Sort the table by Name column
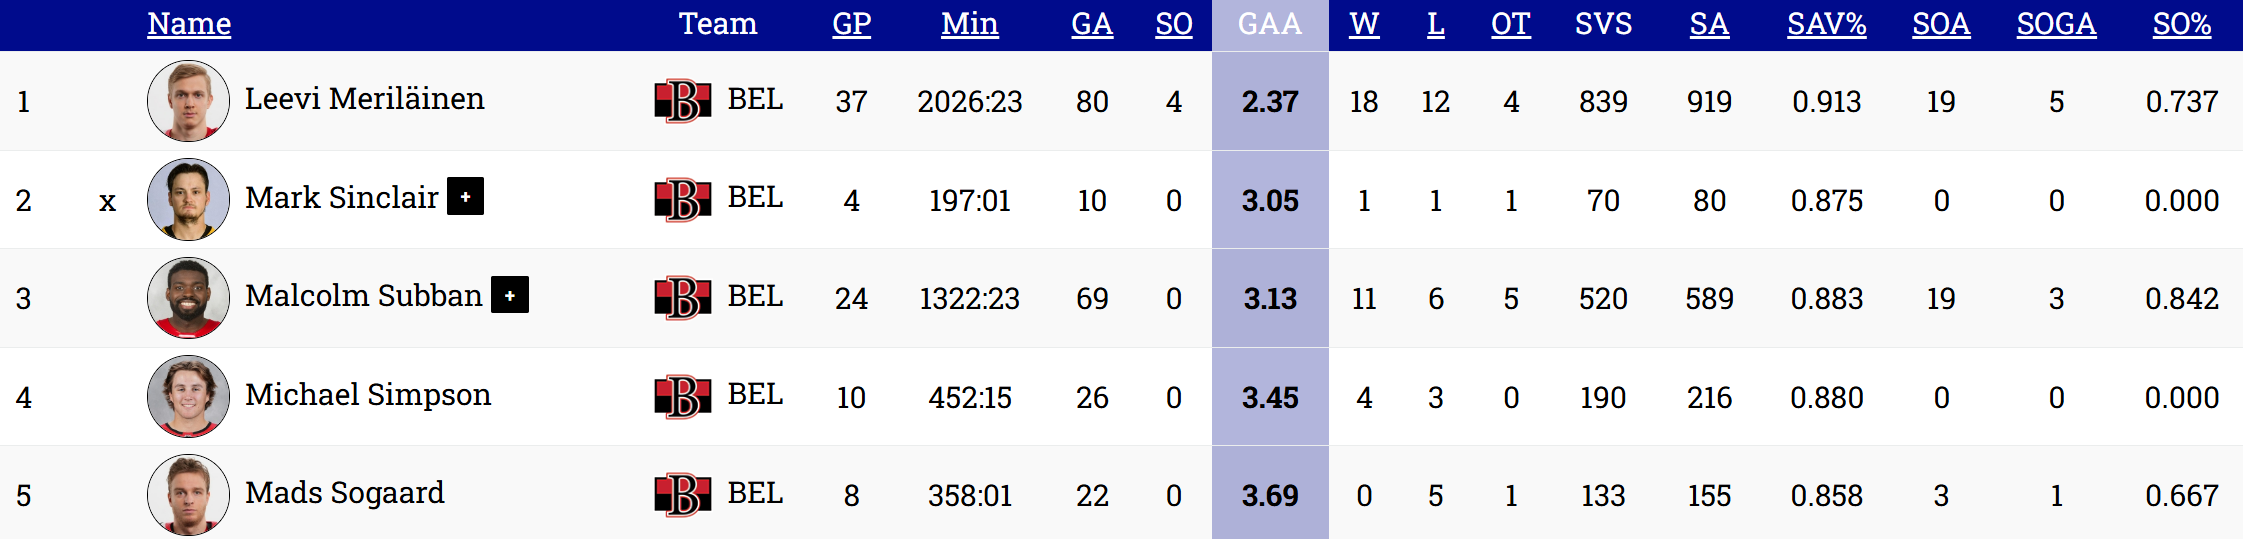 [x=189, y=24]
